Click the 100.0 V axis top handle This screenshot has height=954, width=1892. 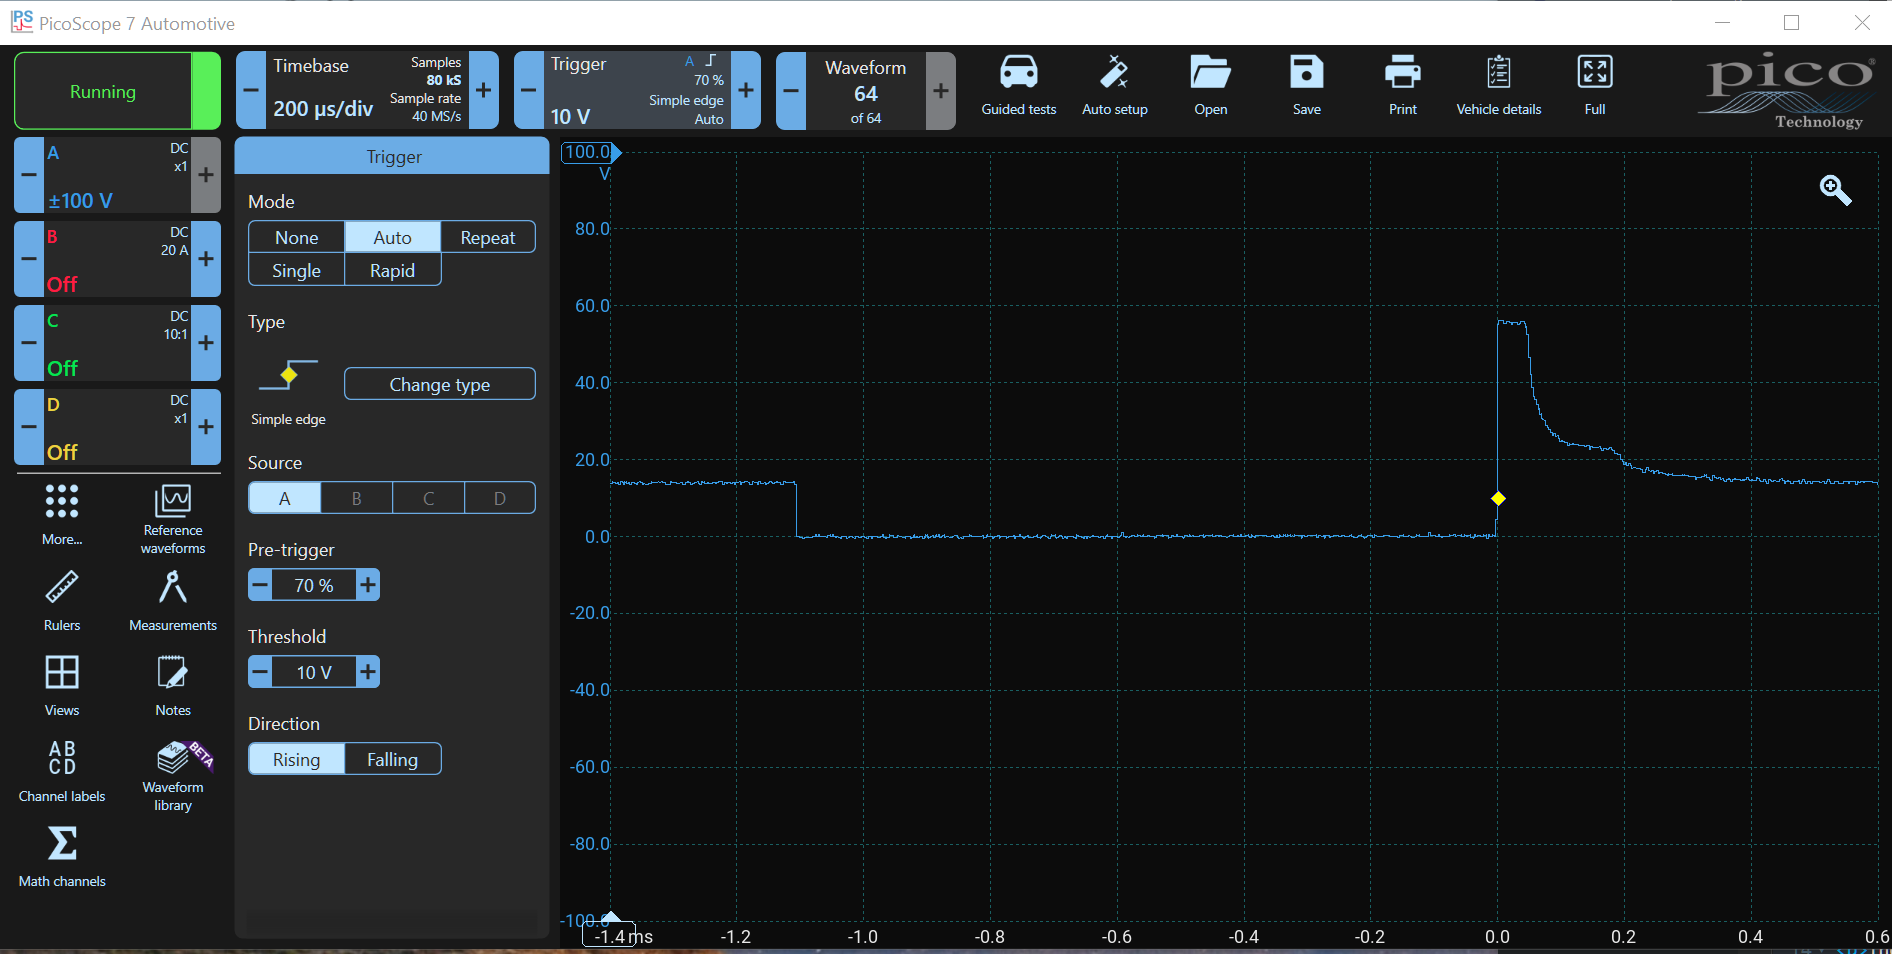click(590, 152)
